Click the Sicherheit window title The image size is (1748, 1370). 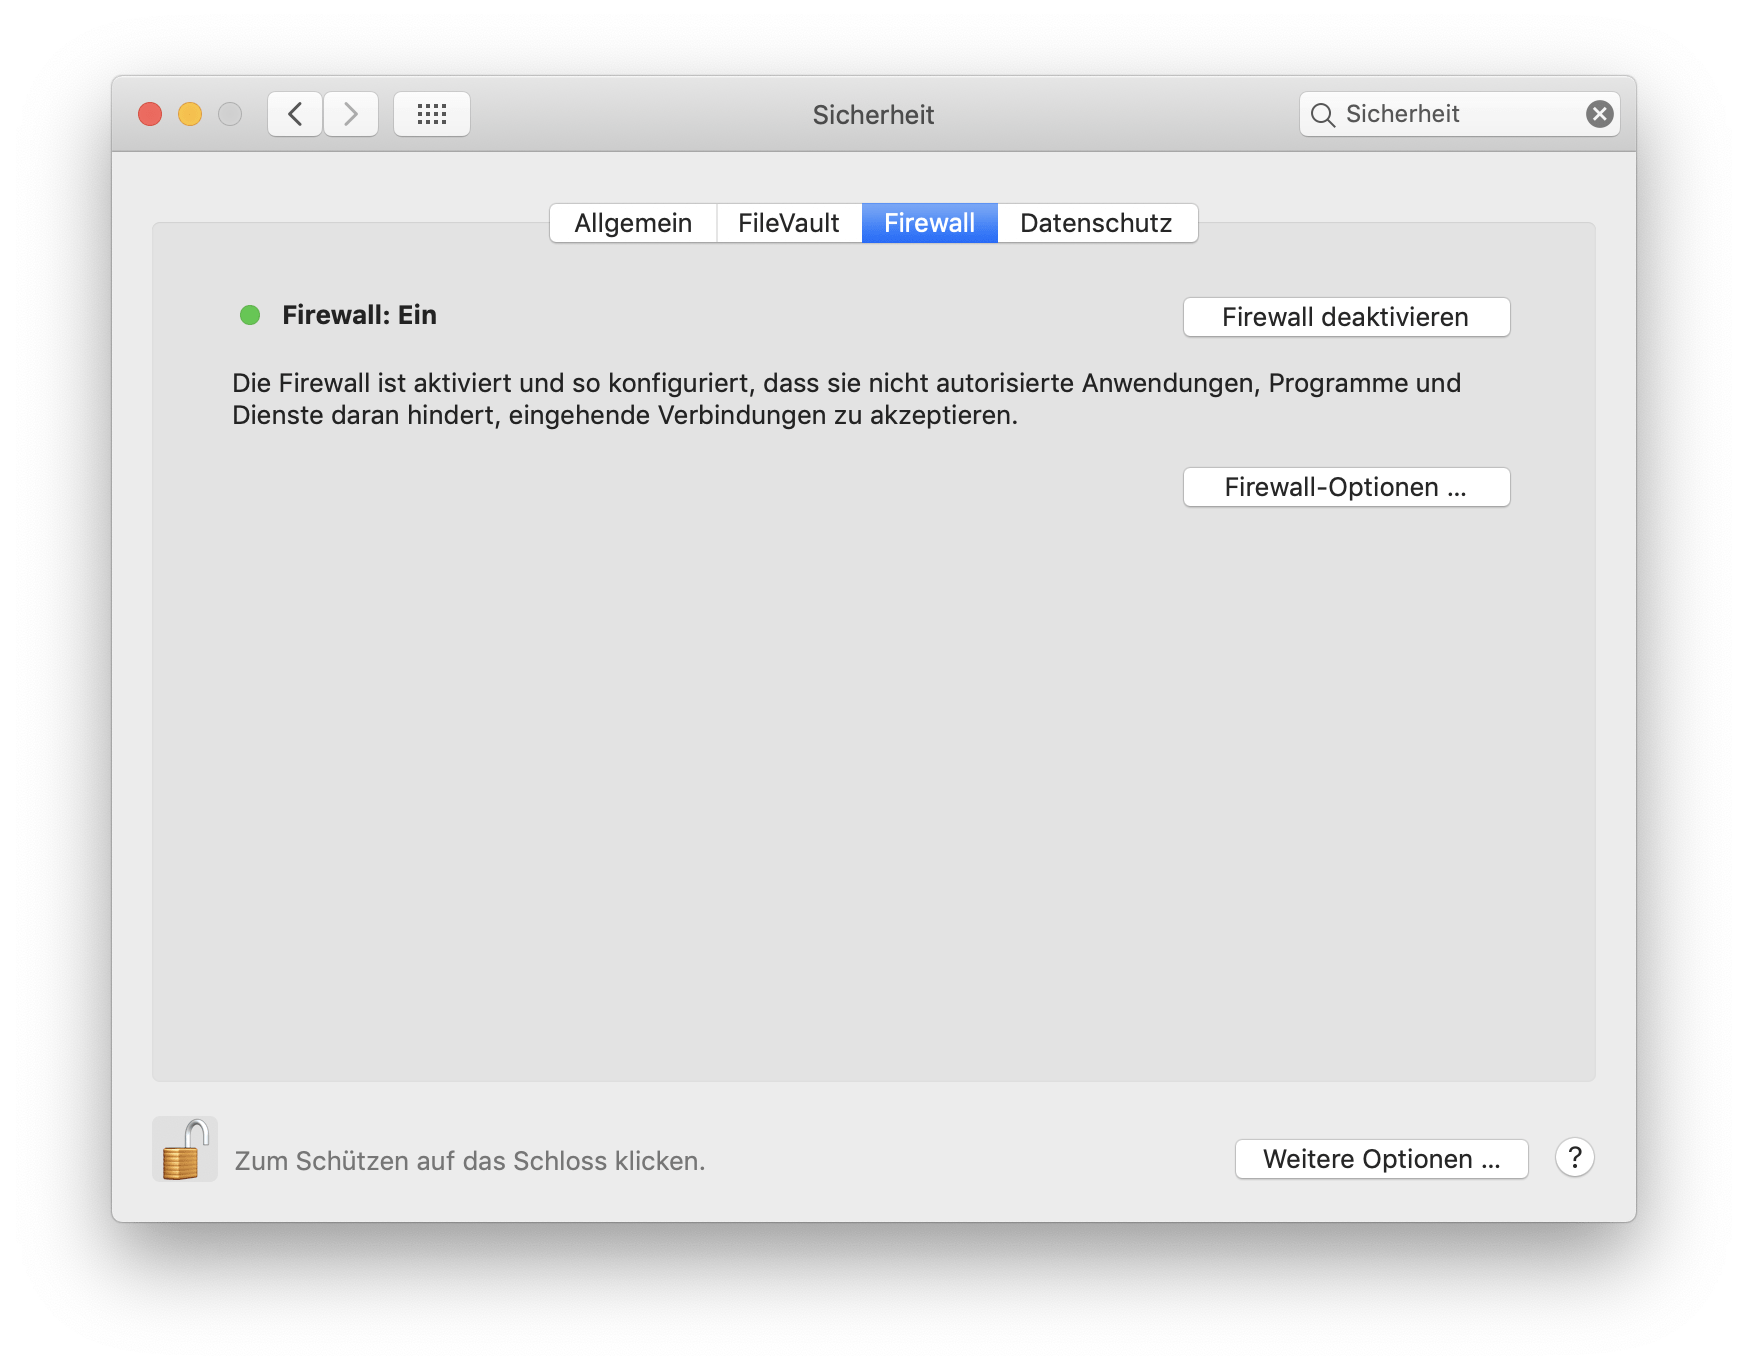[x=873, y=115]
